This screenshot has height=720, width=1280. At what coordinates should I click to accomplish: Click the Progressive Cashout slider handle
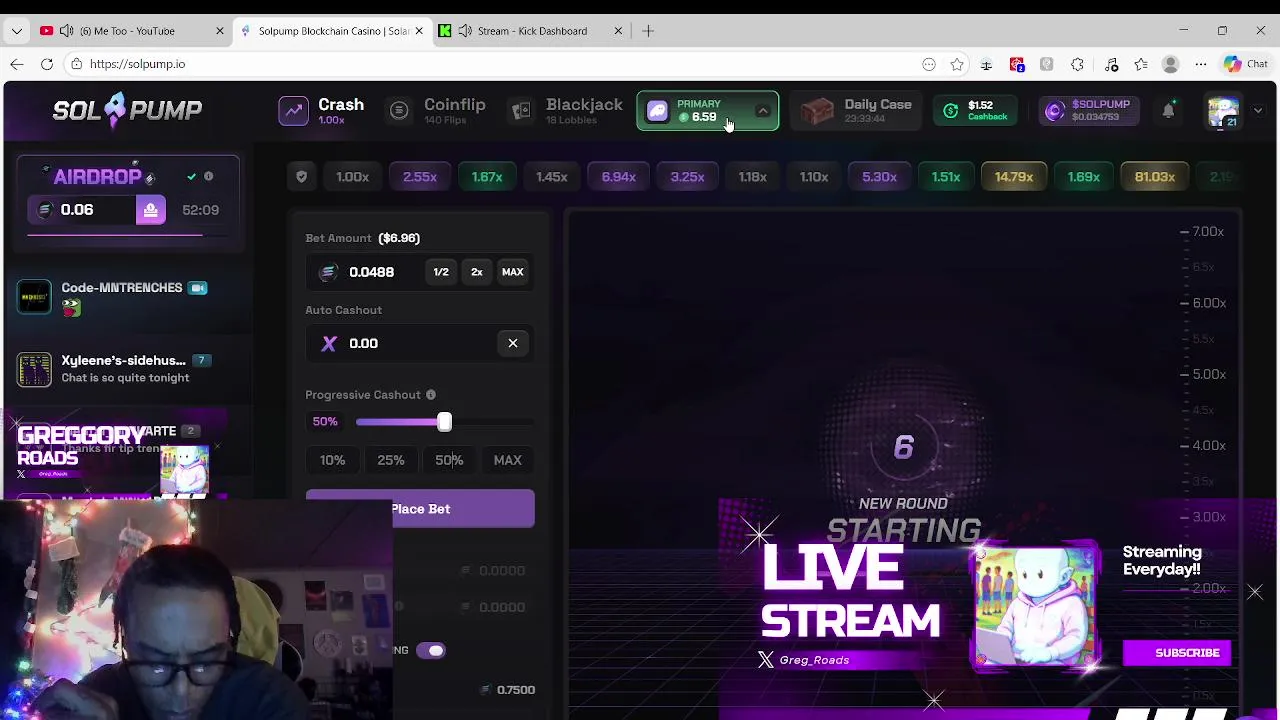click(445, 422)
